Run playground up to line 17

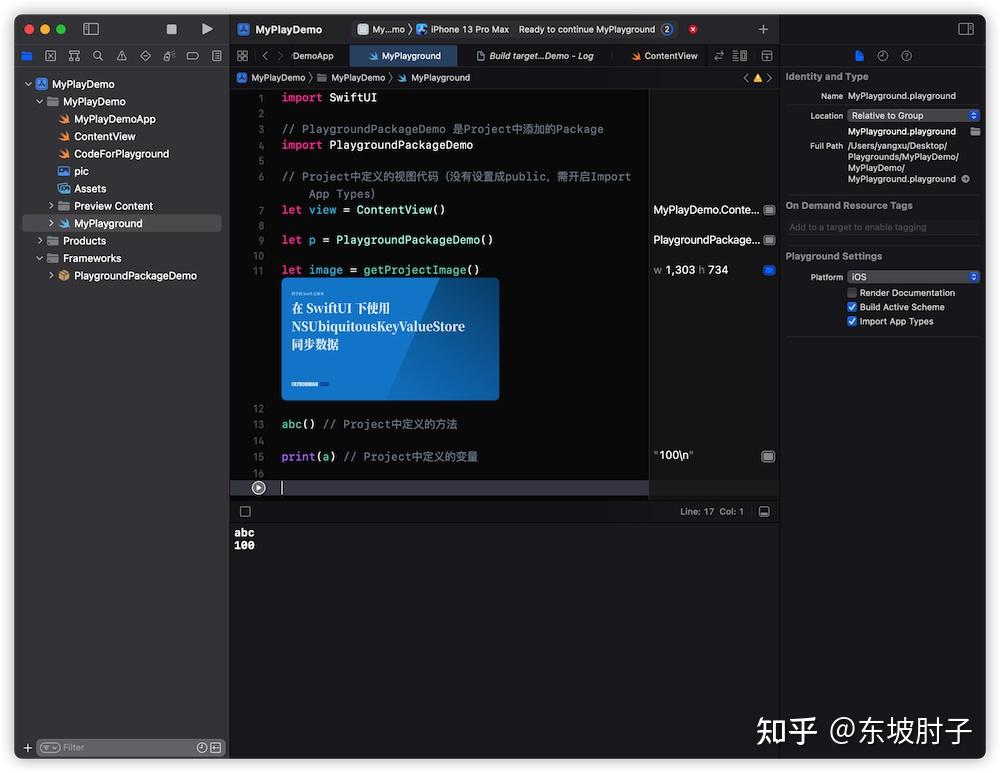tap(258, 488)
